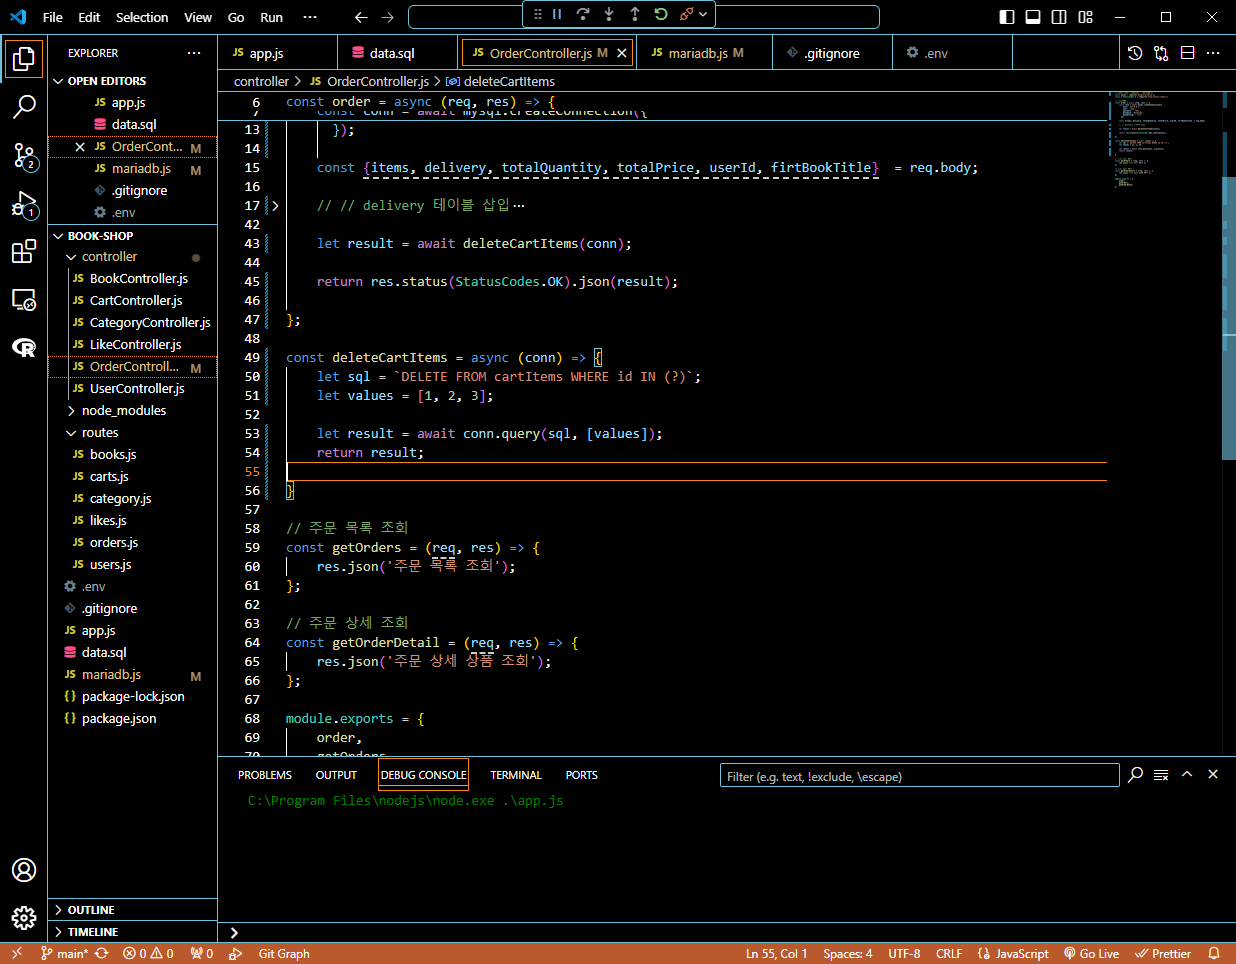Click the code minimap preview
Screen dimensions: 1236x964
point(1165,140)
